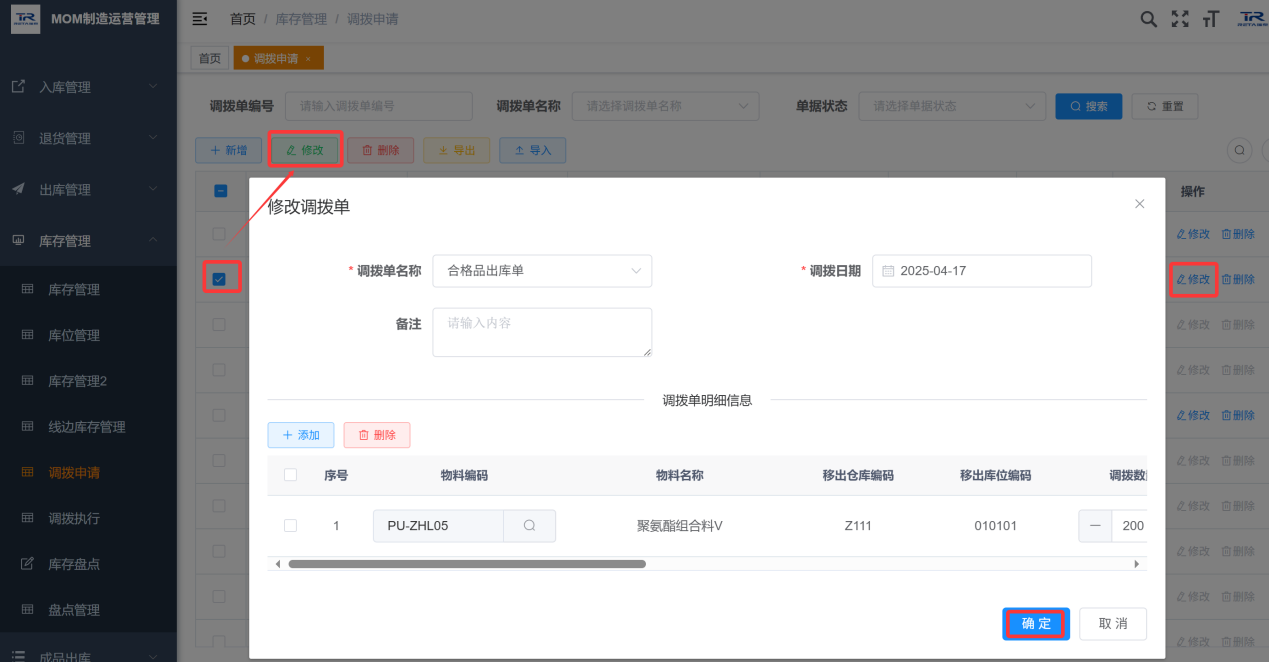1269x662 pixels.
Task: Click the 聚氨酯组合料V cell
Action: click(680, 526)
